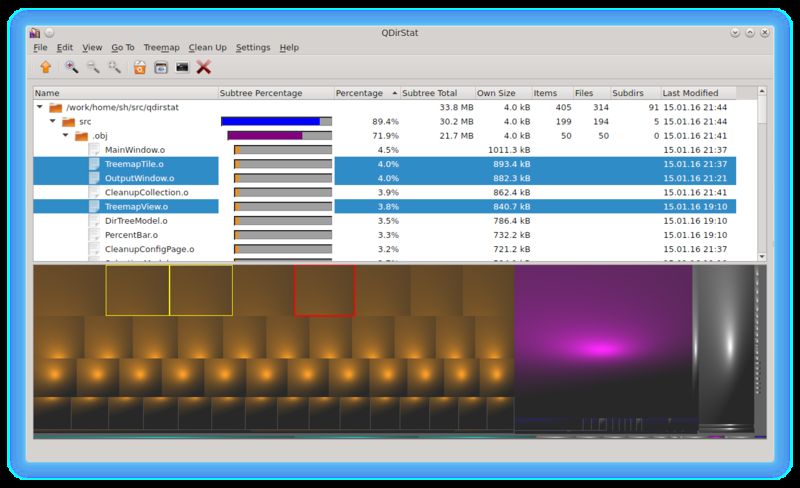Open the Clean Up menu
The height and width of the screenshot is (488, 800).
(x=208, y=47)
